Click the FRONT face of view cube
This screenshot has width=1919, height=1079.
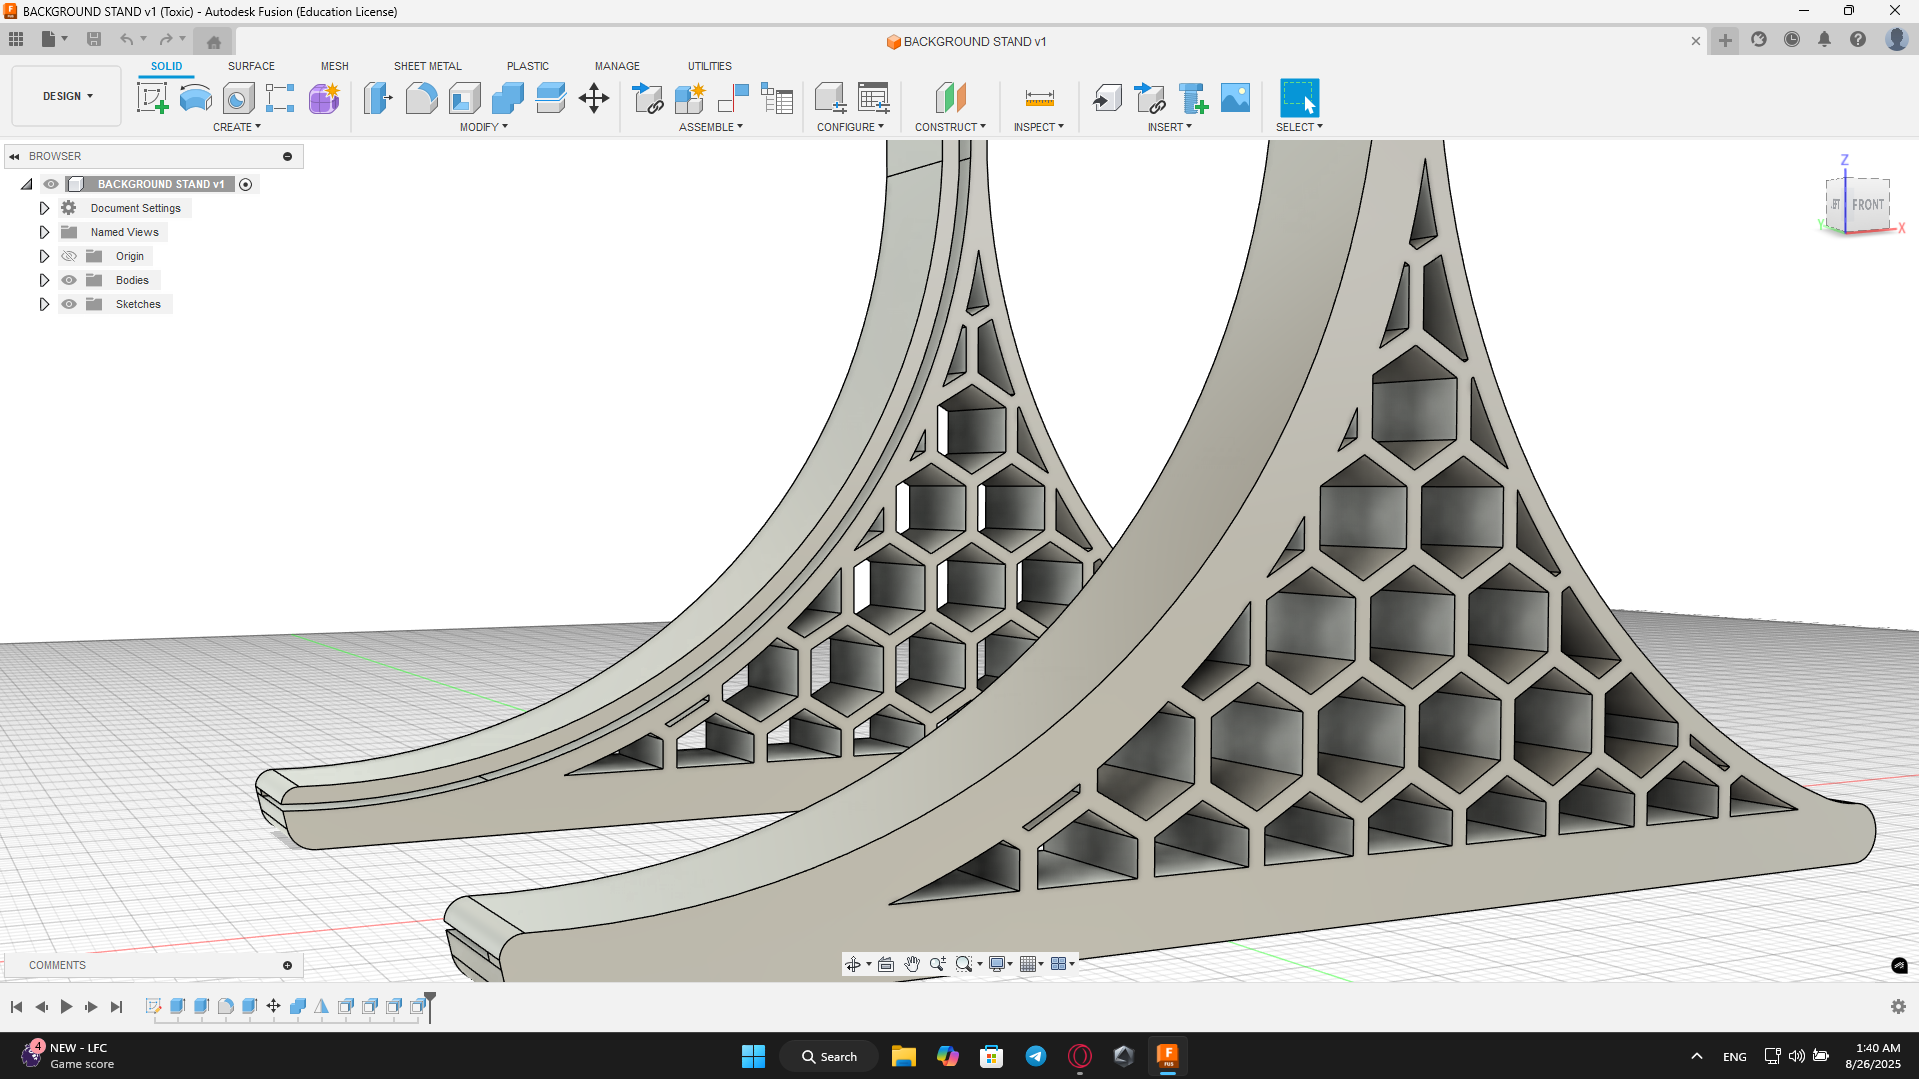pos(1867,205)
